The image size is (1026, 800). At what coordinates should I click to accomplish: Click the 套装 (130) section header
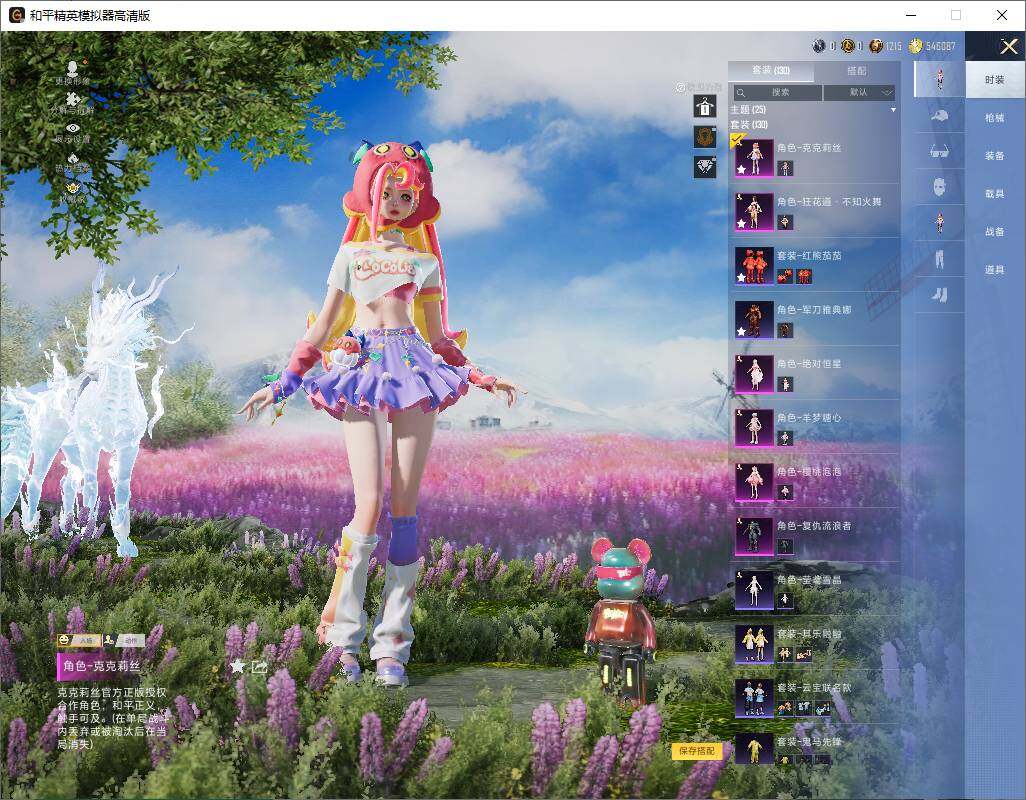coord(749,124)
